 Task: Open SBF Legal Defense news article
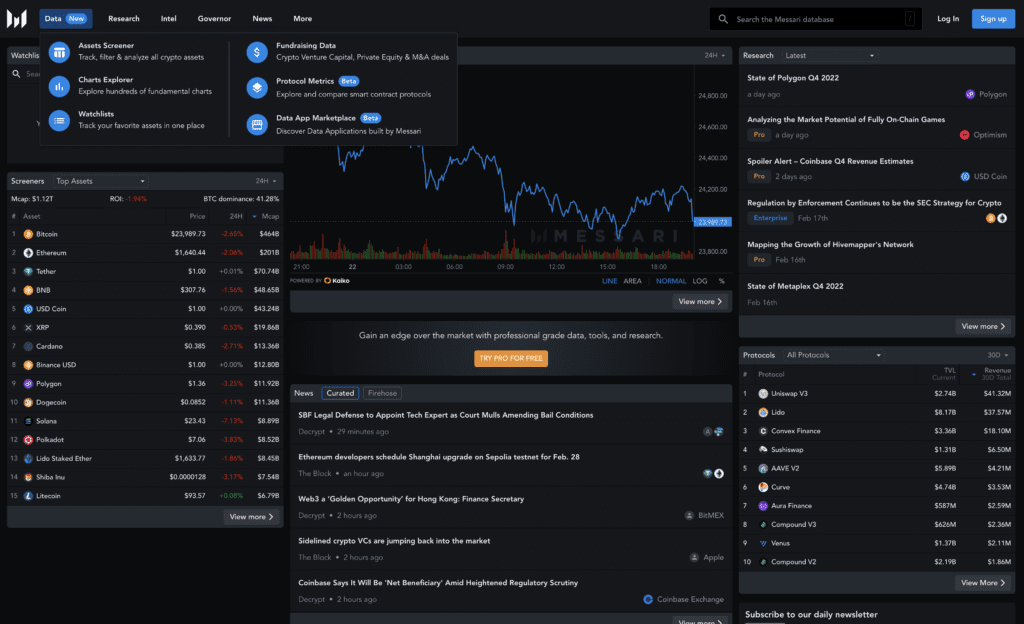[445, 415]
